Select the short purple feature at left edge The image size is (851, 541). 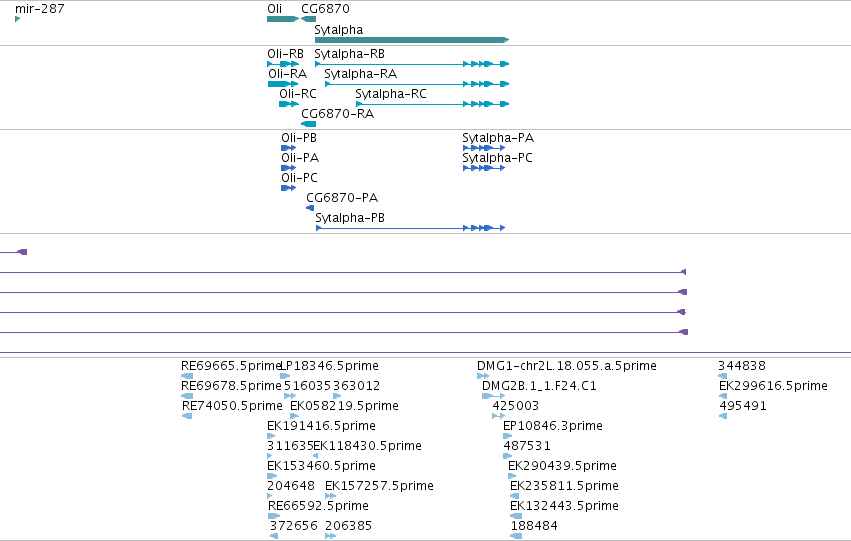coord(14,252)
